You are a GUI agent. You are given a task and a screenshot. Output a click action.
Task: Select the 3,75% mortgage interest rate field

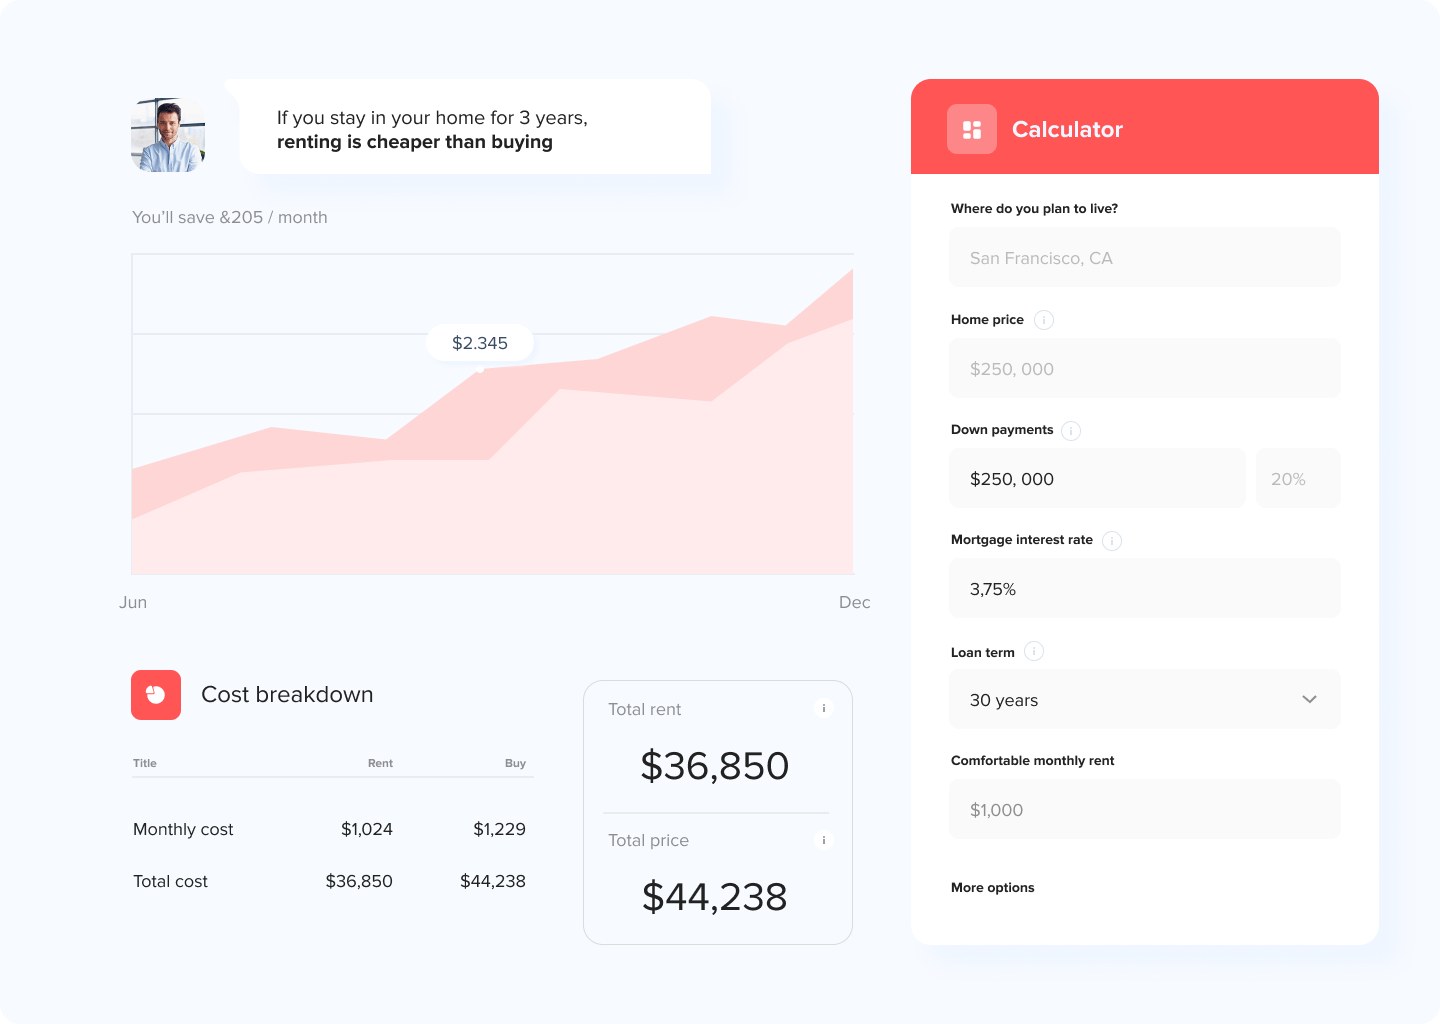(x=1144, y=589)
